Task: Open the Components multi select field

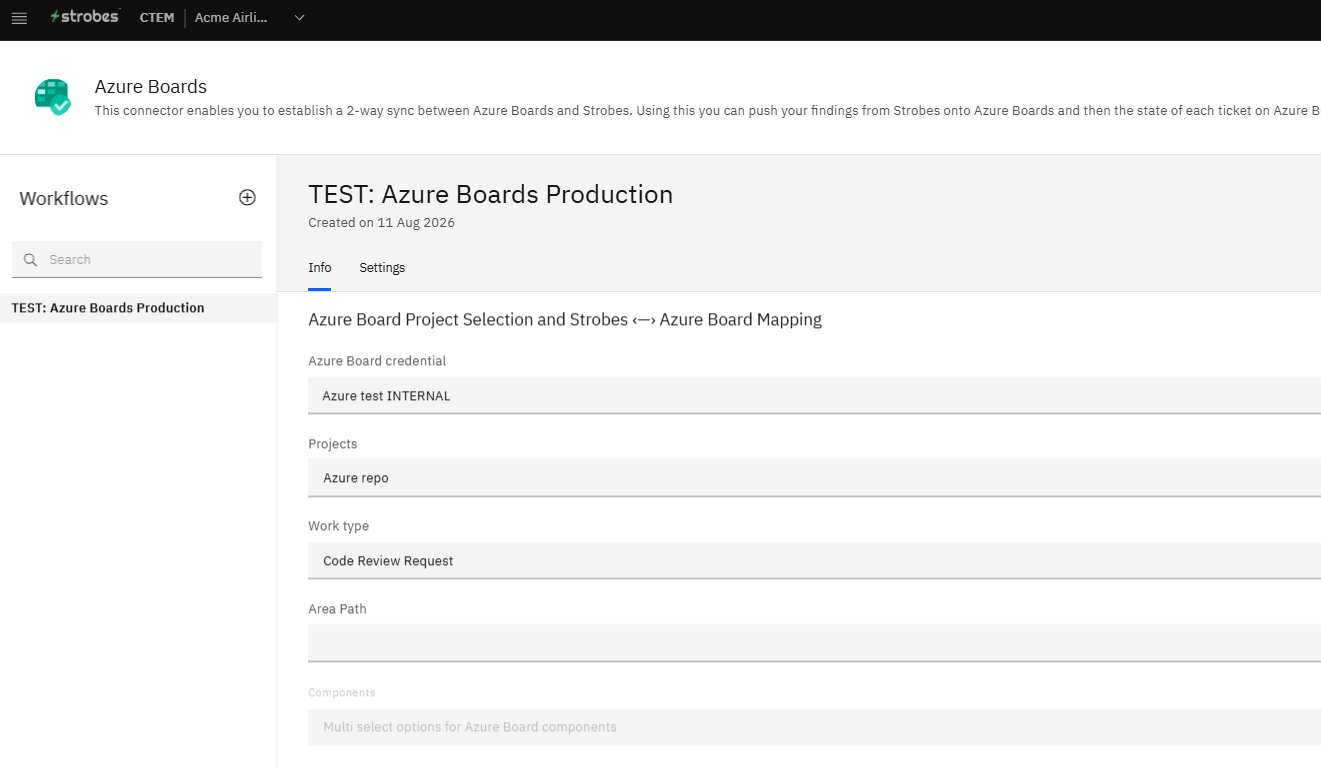Action: click(x=814, y=727)
